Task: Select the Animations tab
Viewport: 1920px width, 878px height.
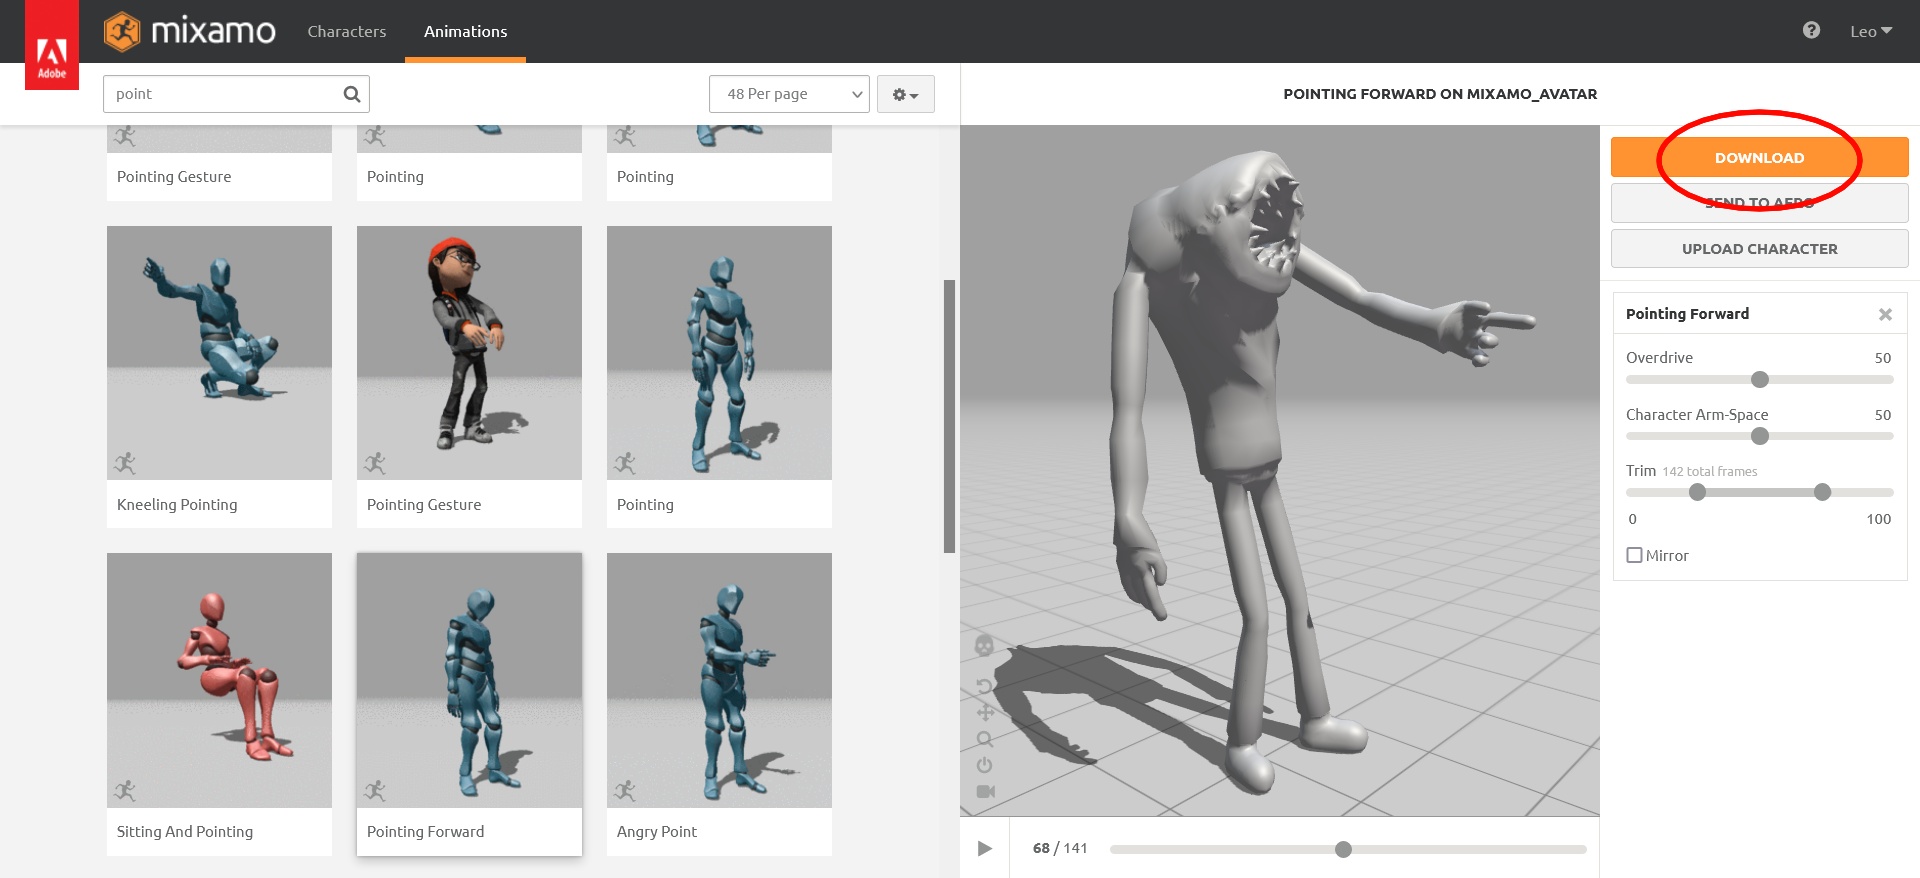Action: (x=465, y=31)
